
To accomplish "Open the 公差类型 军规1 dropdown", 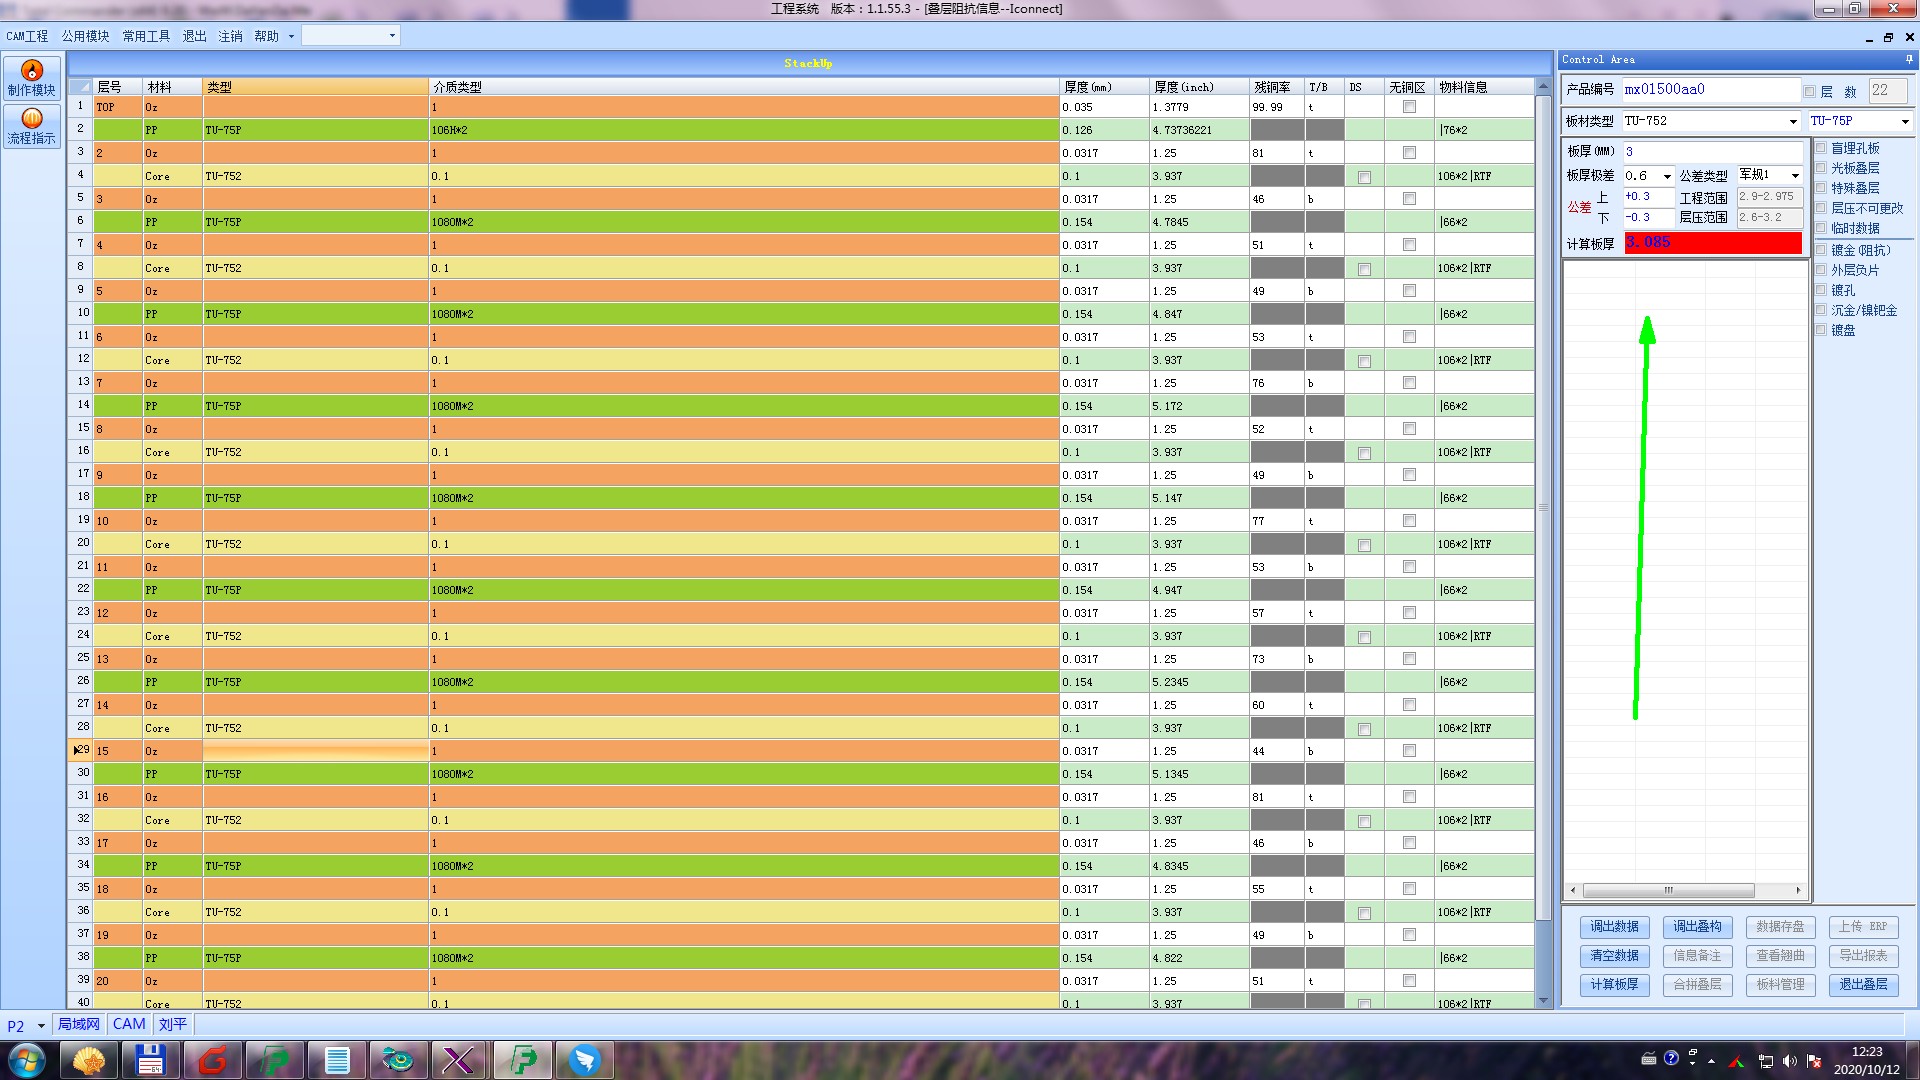I will tap(1794, 175).
